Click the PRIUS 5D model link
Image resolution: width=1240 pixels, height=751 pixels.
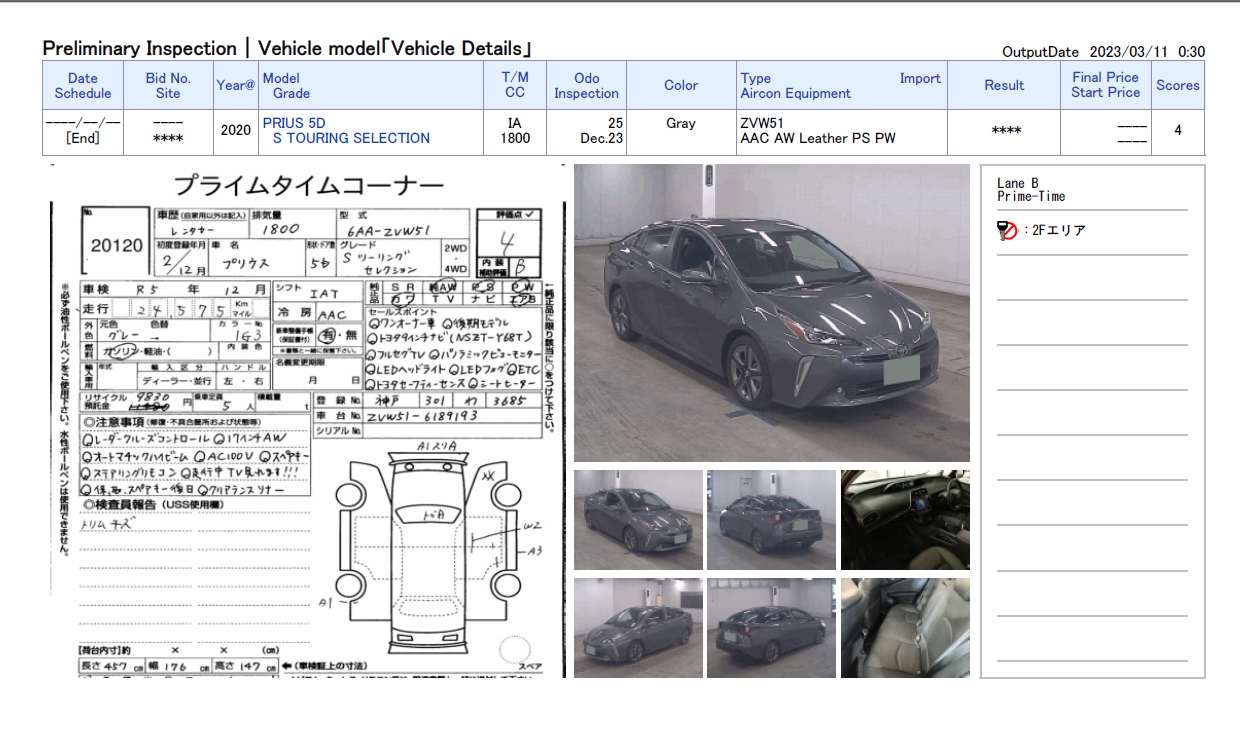click(293, 123)
